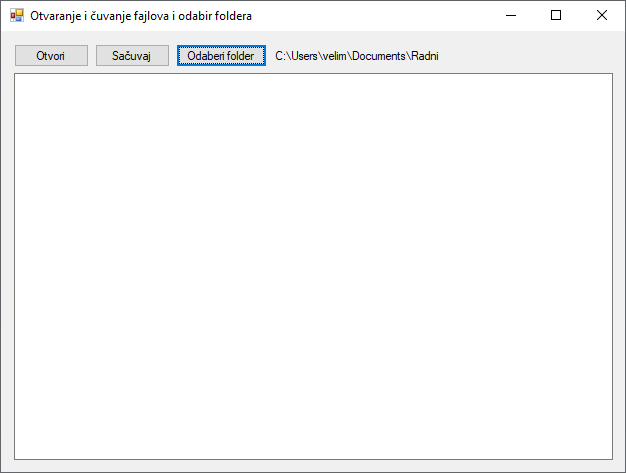This screenshot has width=626, height=473.
Task: Choose a folder via Odaberi folder
Action: point(221,56)
